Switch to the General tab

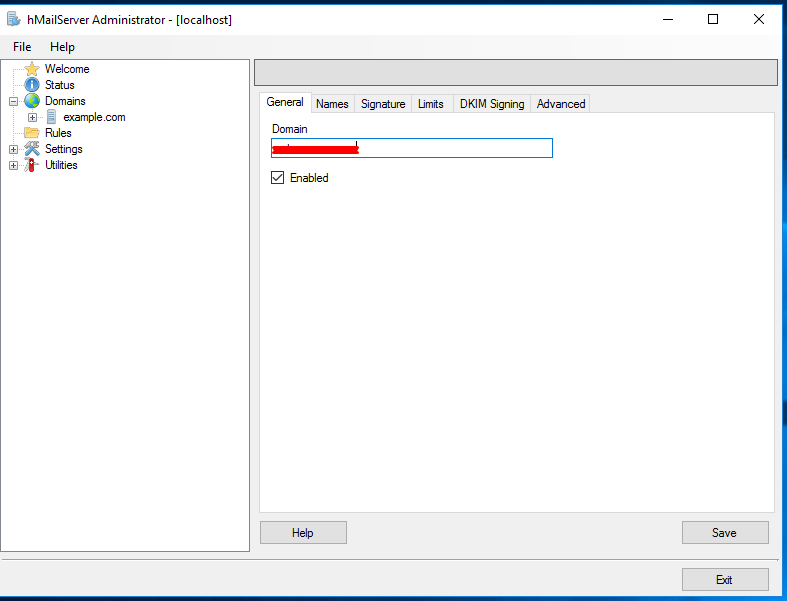(x=285, y=102)
